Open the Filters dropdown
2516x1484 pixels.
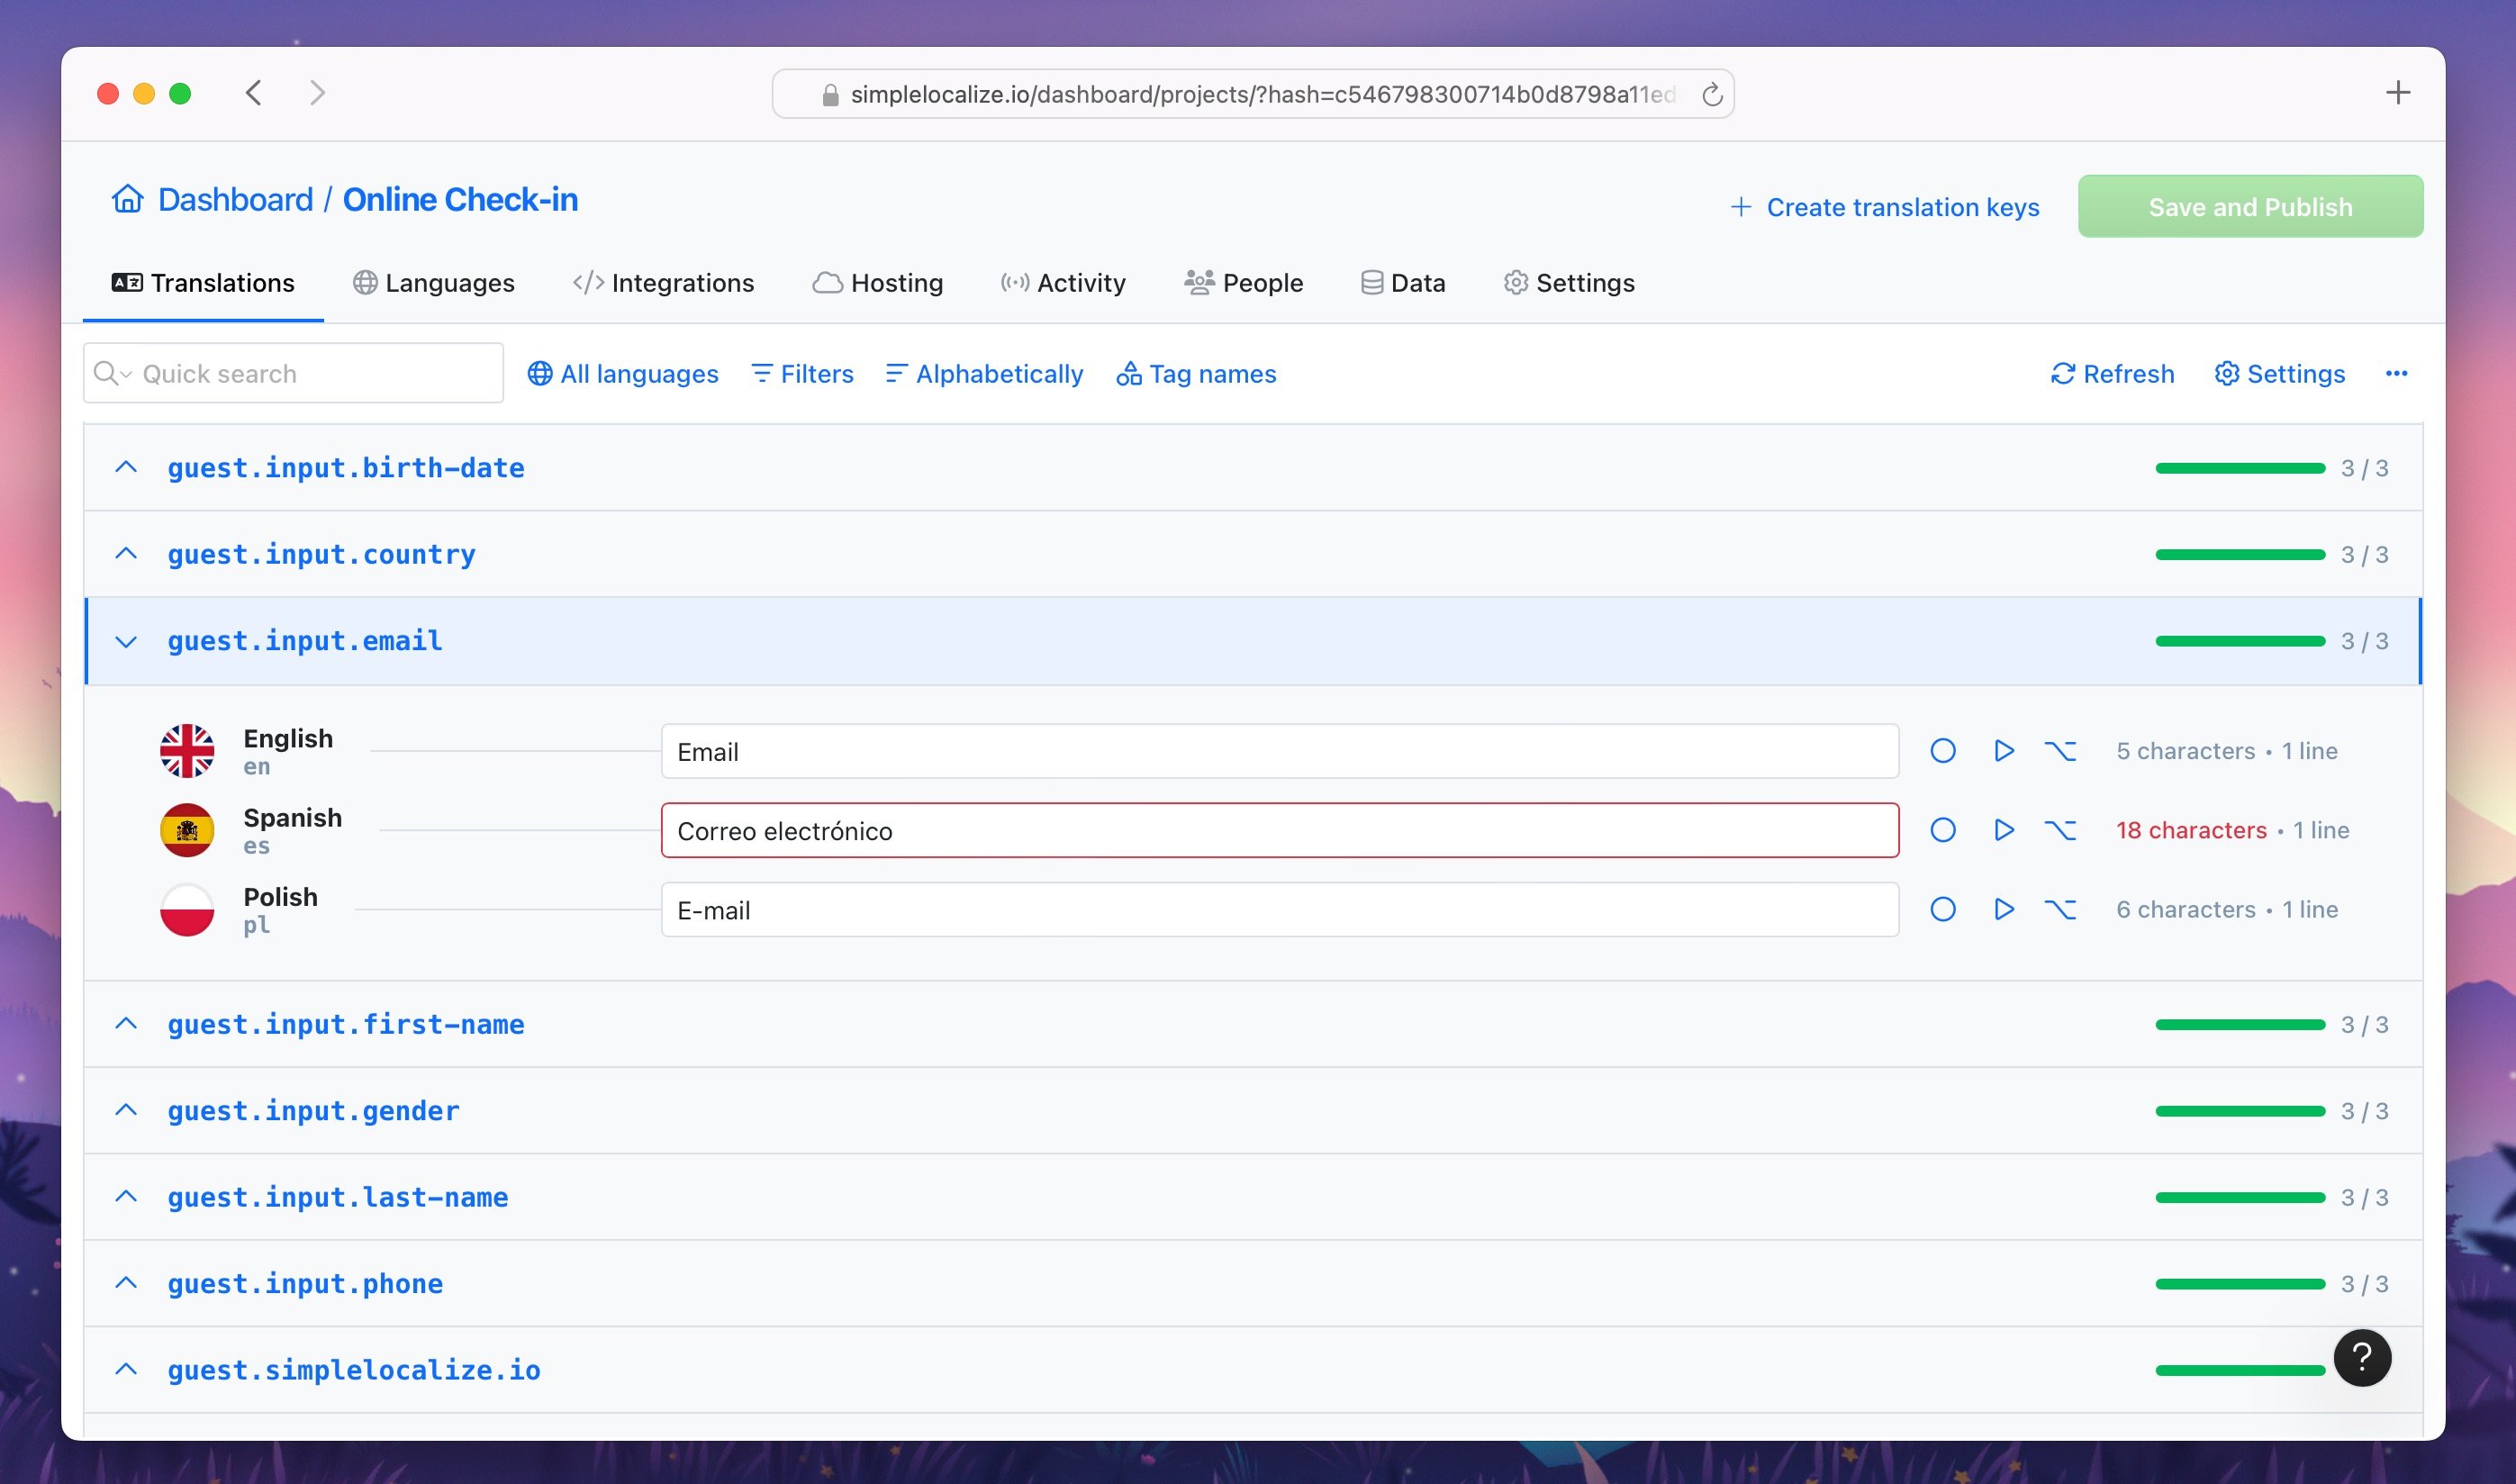tap(802, 374)
